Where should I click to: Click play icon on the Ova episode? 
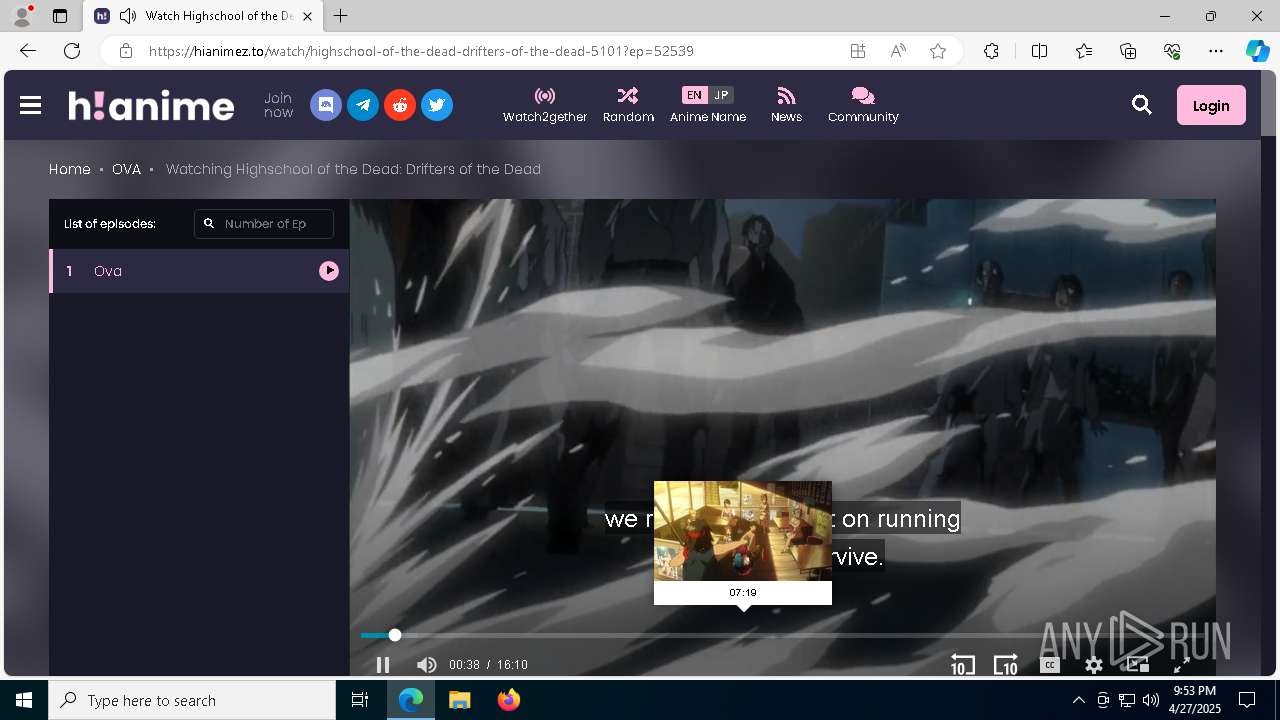click(x=329, y=271)
